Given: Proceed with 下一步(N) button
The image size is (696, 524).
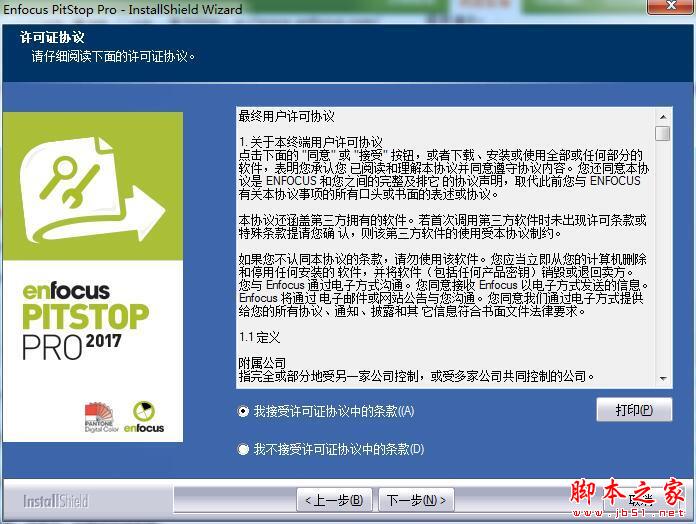Looking at the screenshot, I should [416, 500].
